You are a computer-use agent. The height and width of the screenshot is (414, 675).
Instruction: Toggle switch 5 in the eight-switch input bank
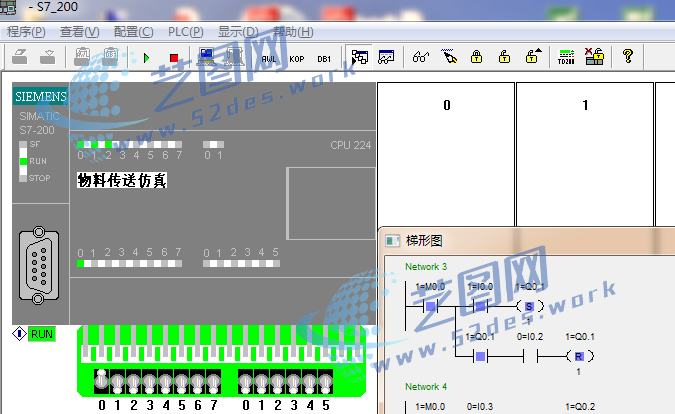click(181, 381)
